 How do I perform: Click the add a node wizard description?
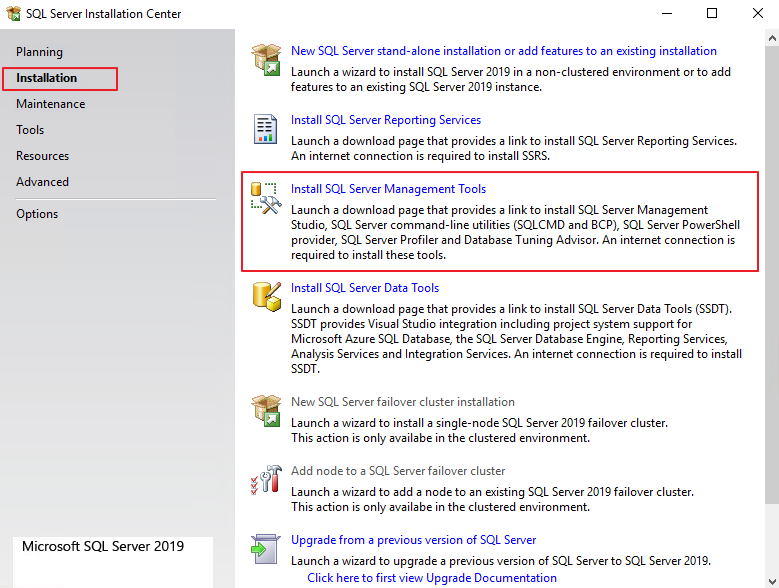(x=492, y=500)
